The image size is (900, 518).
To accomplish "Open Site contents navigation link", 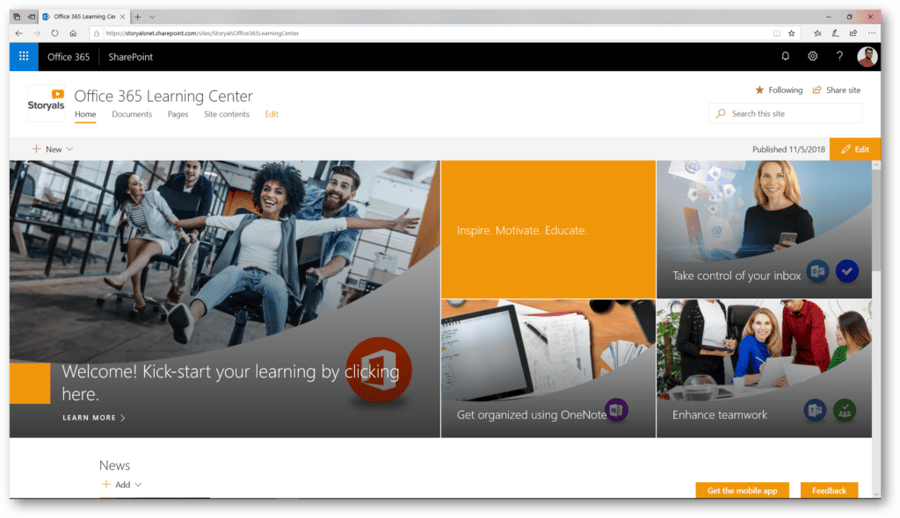I will (x=227, y=114).
